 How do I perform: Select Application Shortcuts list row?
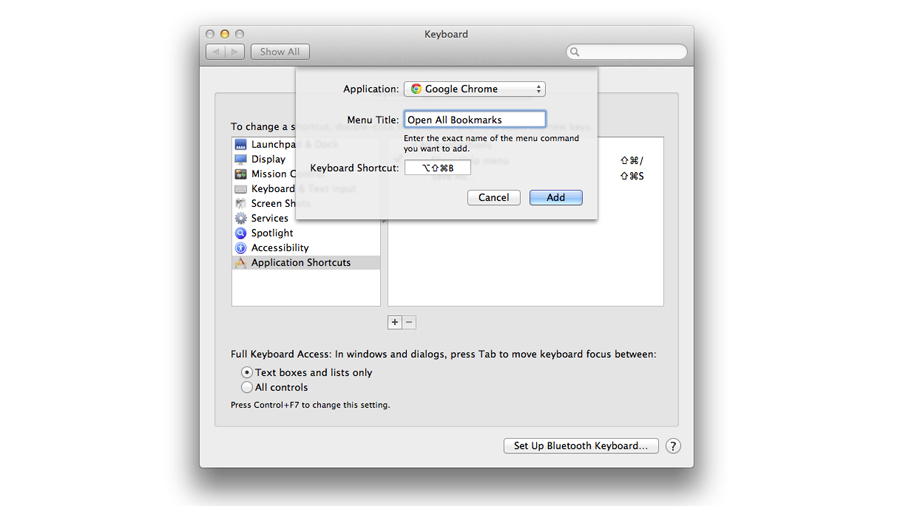pos(306,263)
